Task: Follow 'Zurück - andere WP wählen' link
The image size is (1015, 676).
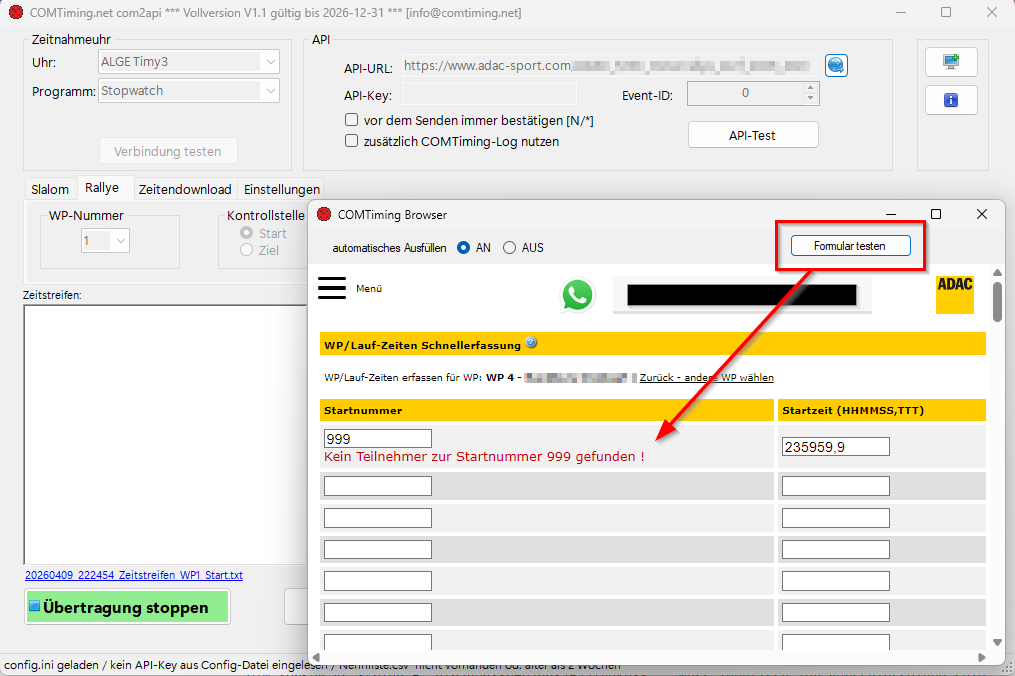Action: [x=706, y=378]
